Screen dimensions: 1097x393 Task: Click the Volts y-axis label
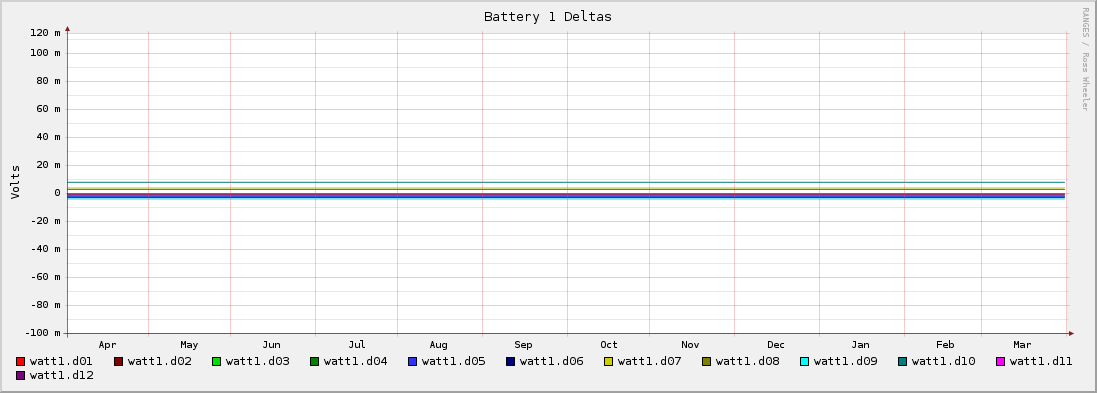click(x=15, y=182)
